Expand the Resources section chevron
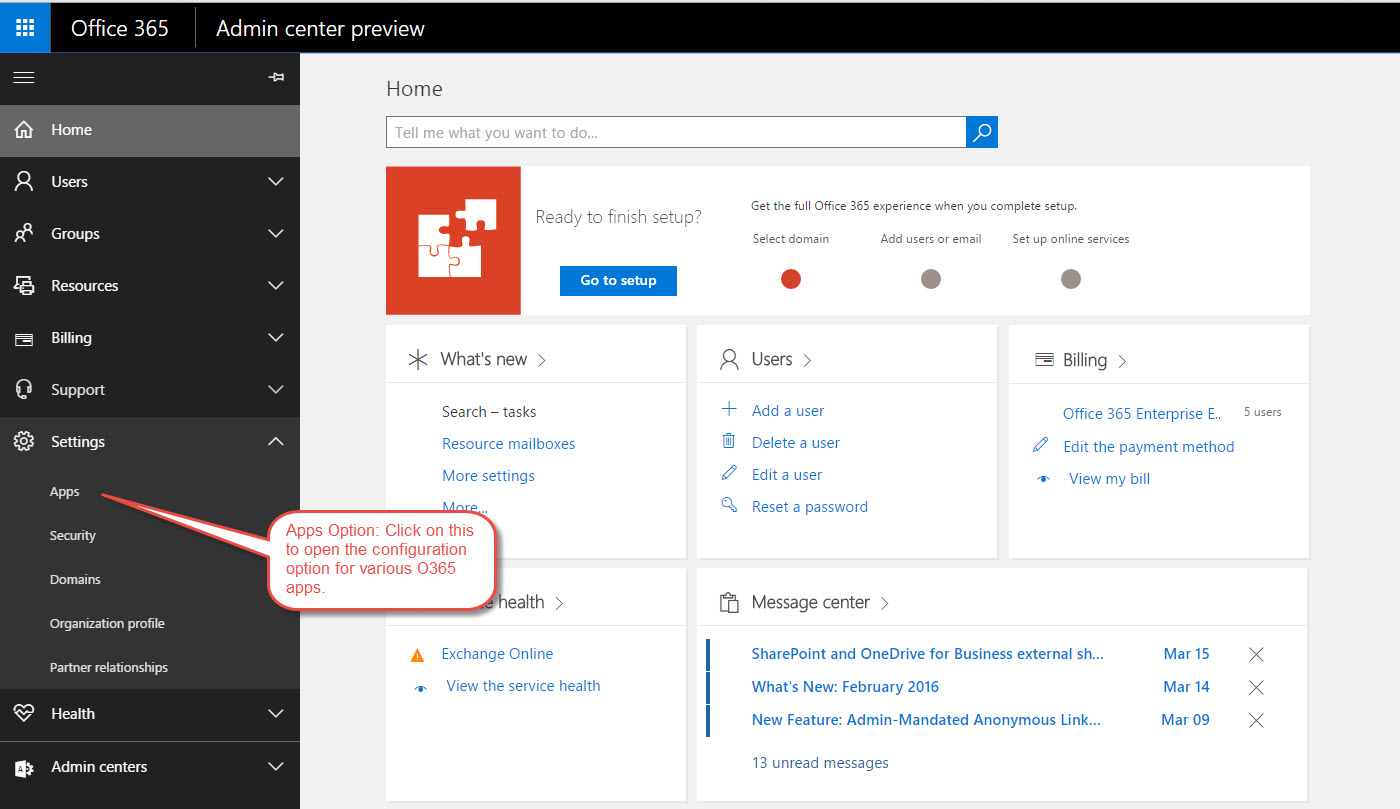 (x=276, y=286)
